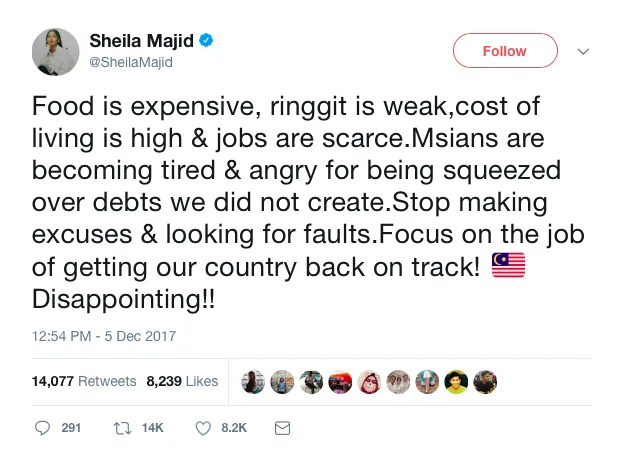This screenshot has width=626, height=459.
Task: Click the first liker avatar in the row
Action: point(253,381)
